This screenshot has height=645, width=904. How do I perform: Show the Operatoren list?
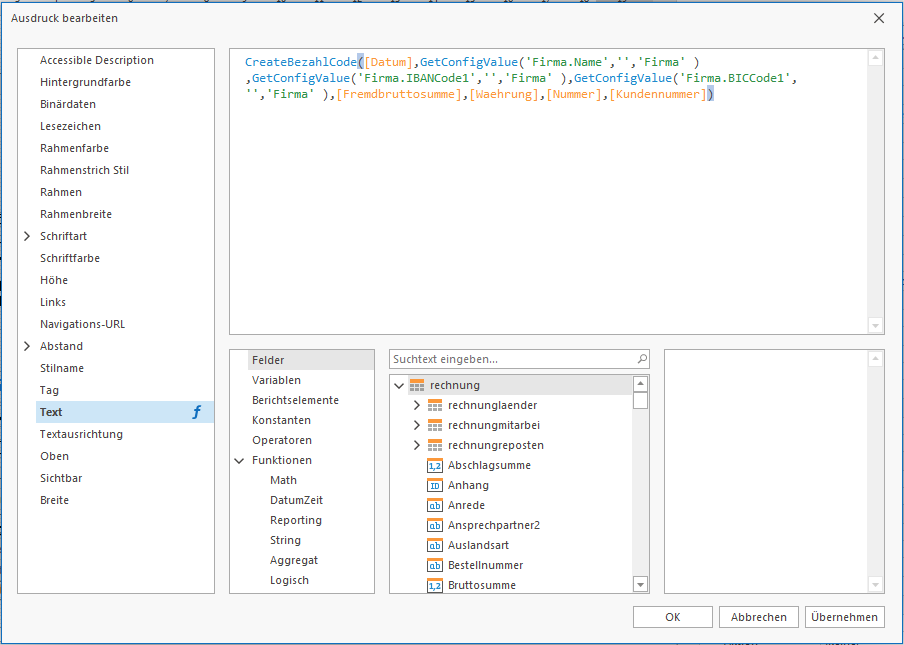pos(282,440)
